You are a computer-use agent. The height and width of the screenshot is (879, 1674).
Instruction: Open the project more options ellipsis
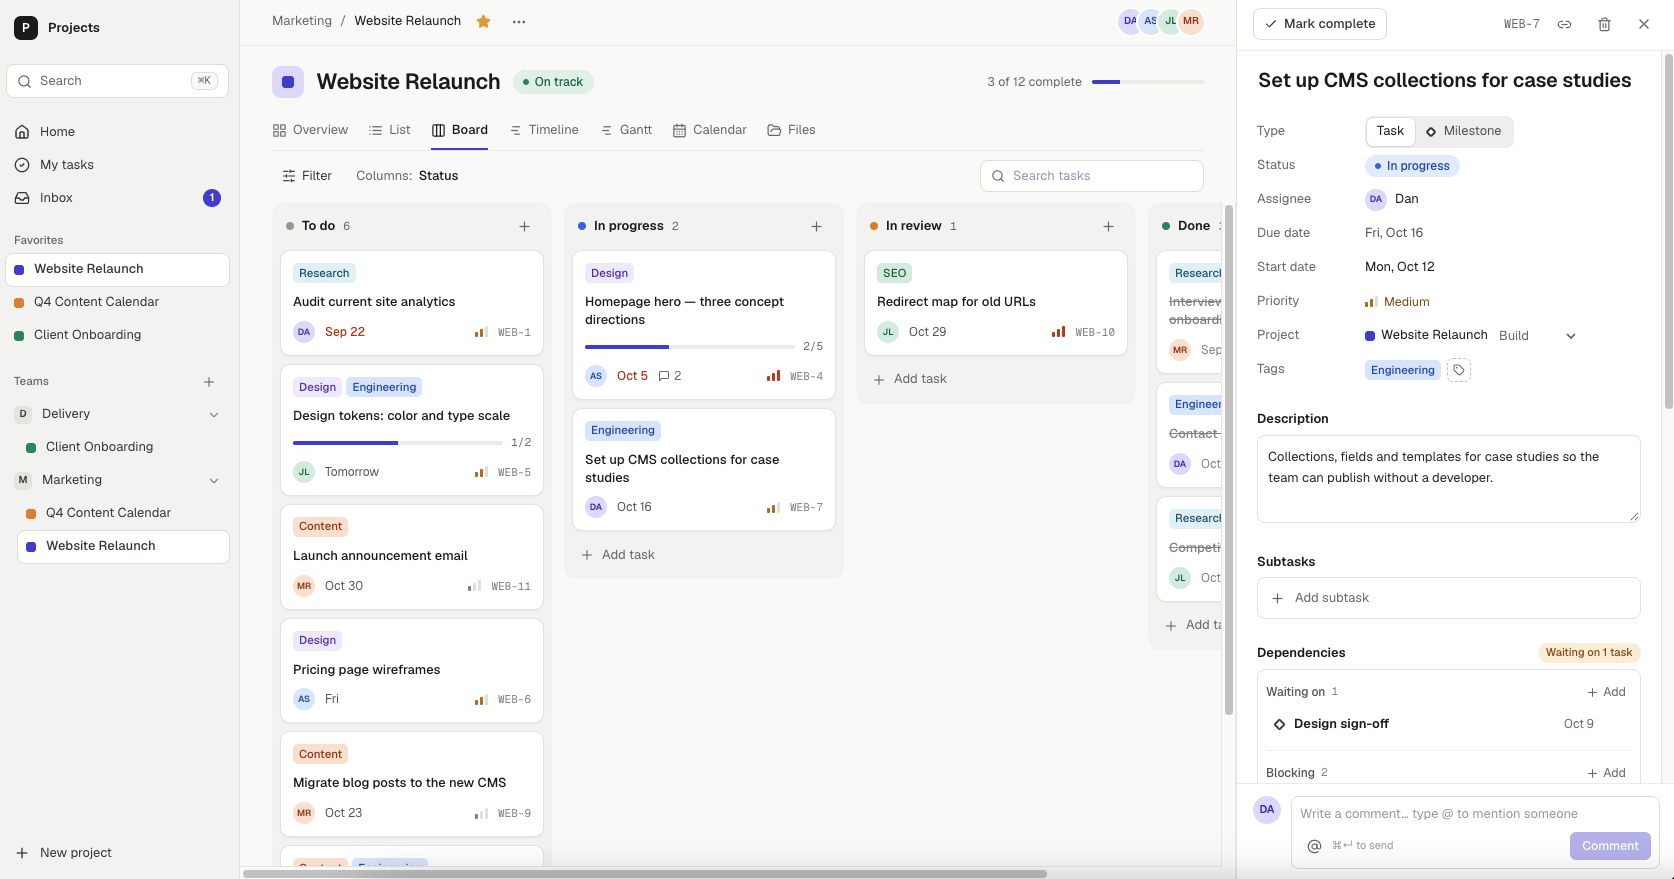(x=519, y=21)
